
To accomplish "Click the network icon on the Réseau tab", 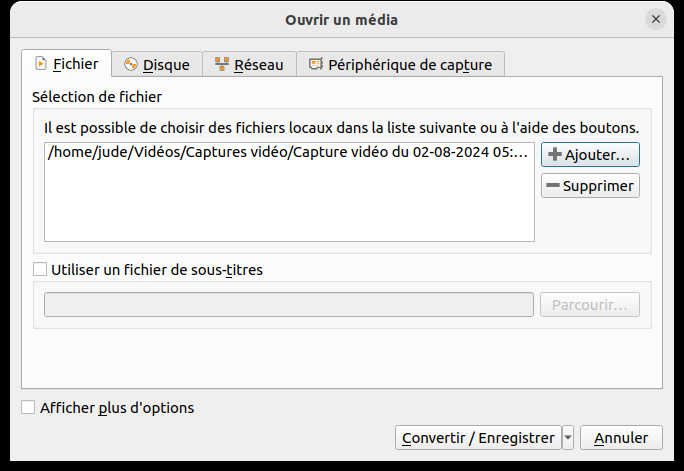I will [222, 64].
